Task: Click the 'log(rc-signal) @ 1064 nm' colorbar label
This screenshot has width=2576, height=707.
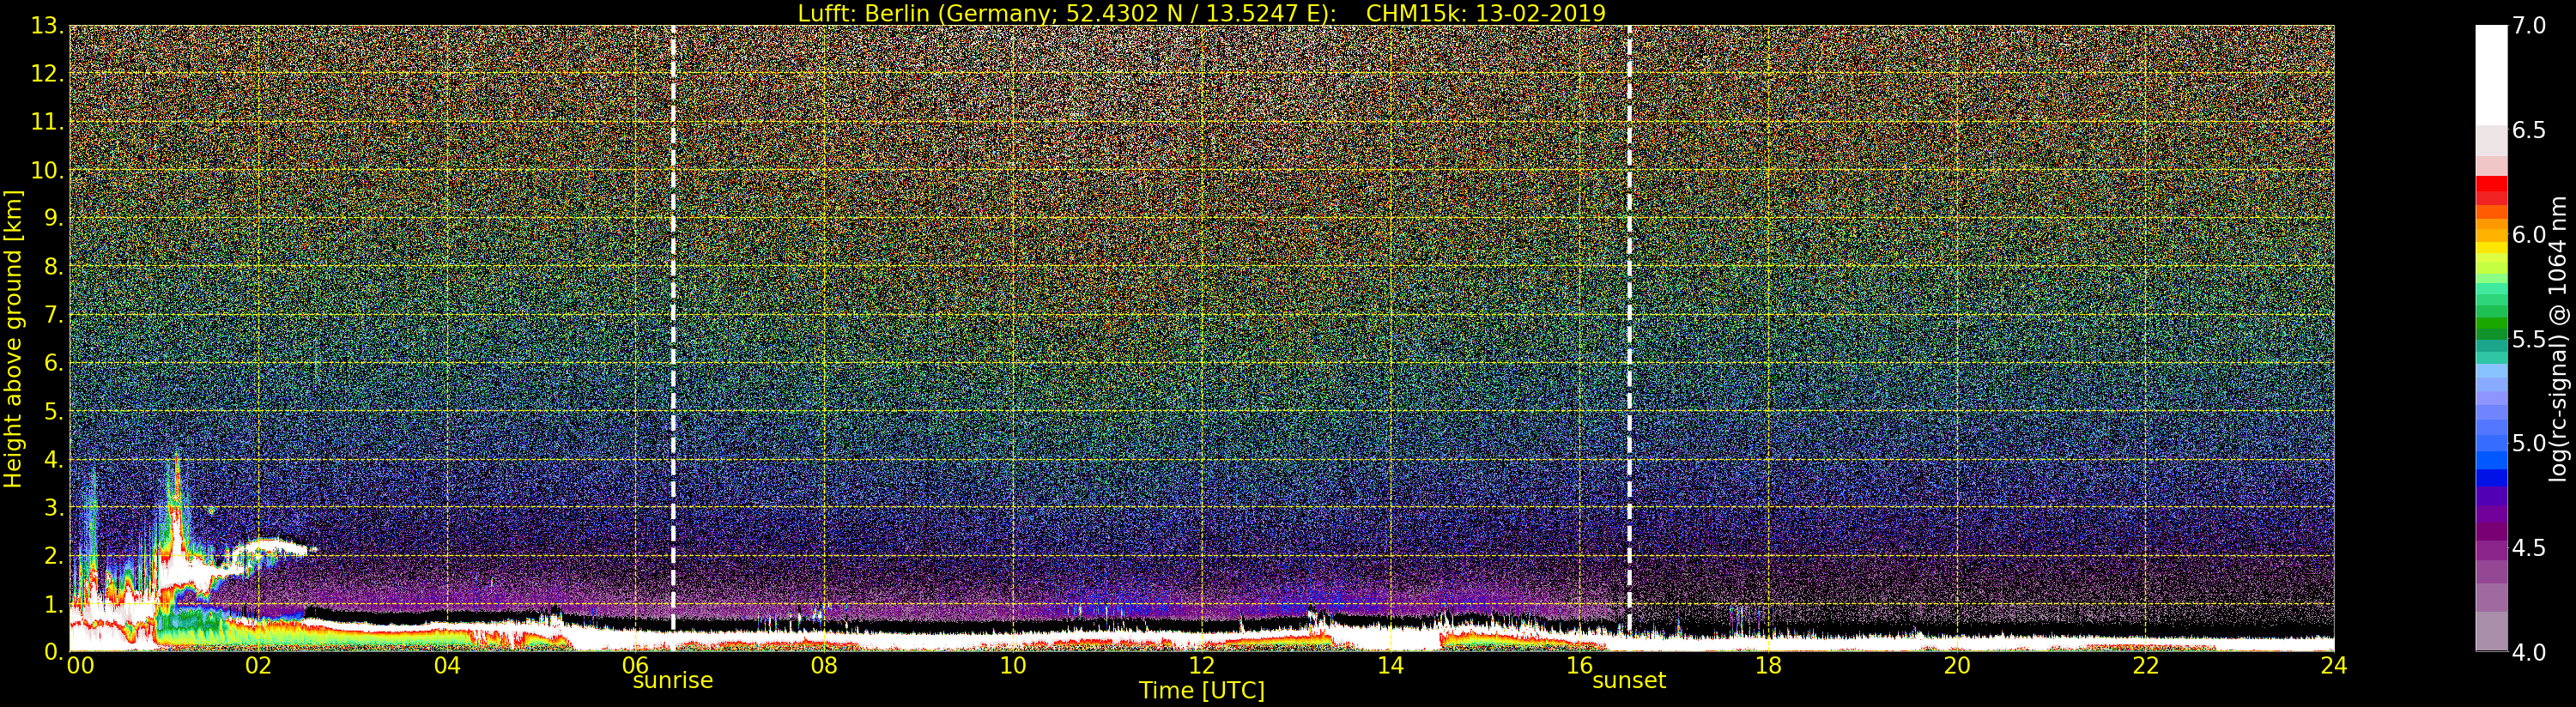Action: coord(2558,338)
